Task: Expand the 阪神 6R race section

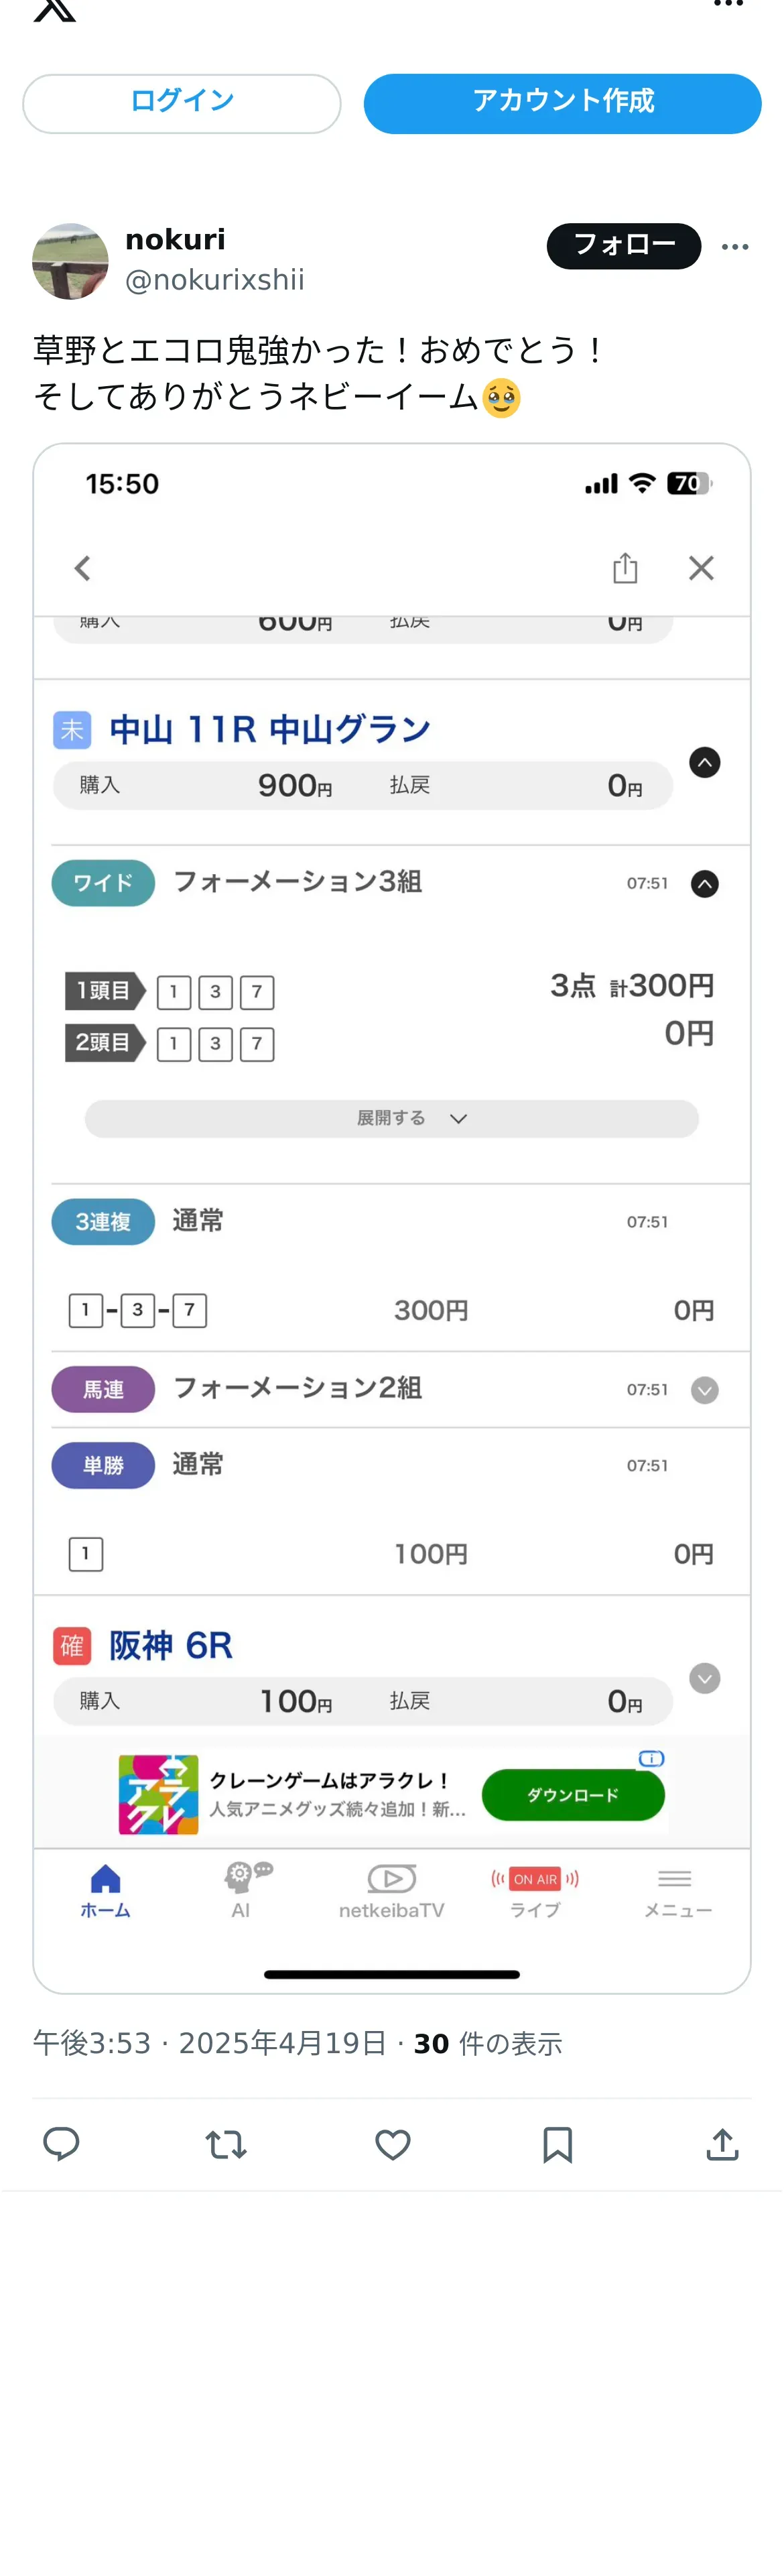Action: coord(705,1678)
